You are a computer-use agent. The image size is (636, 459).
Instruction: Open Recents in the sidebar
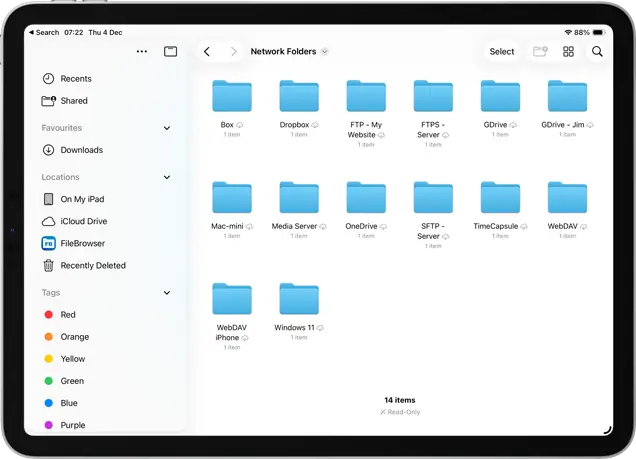(75, 79)
